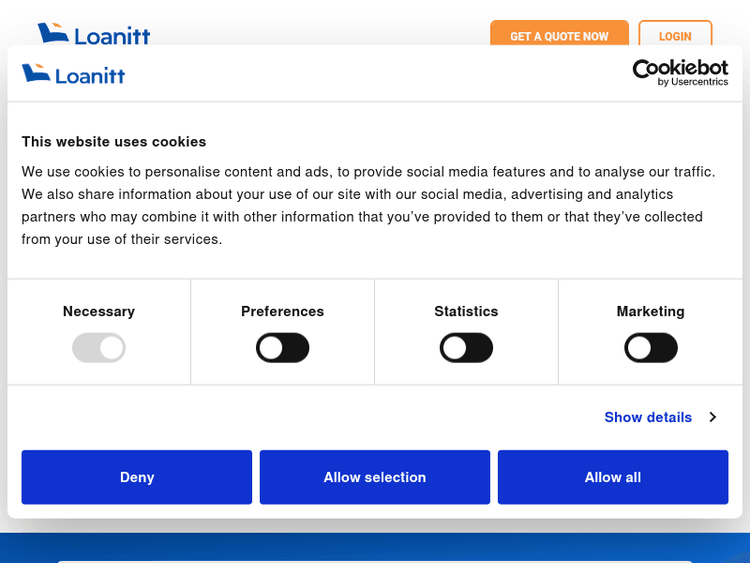Select the Statistics category label
This screenshot has height=563, width=750.
click(466, 311)
